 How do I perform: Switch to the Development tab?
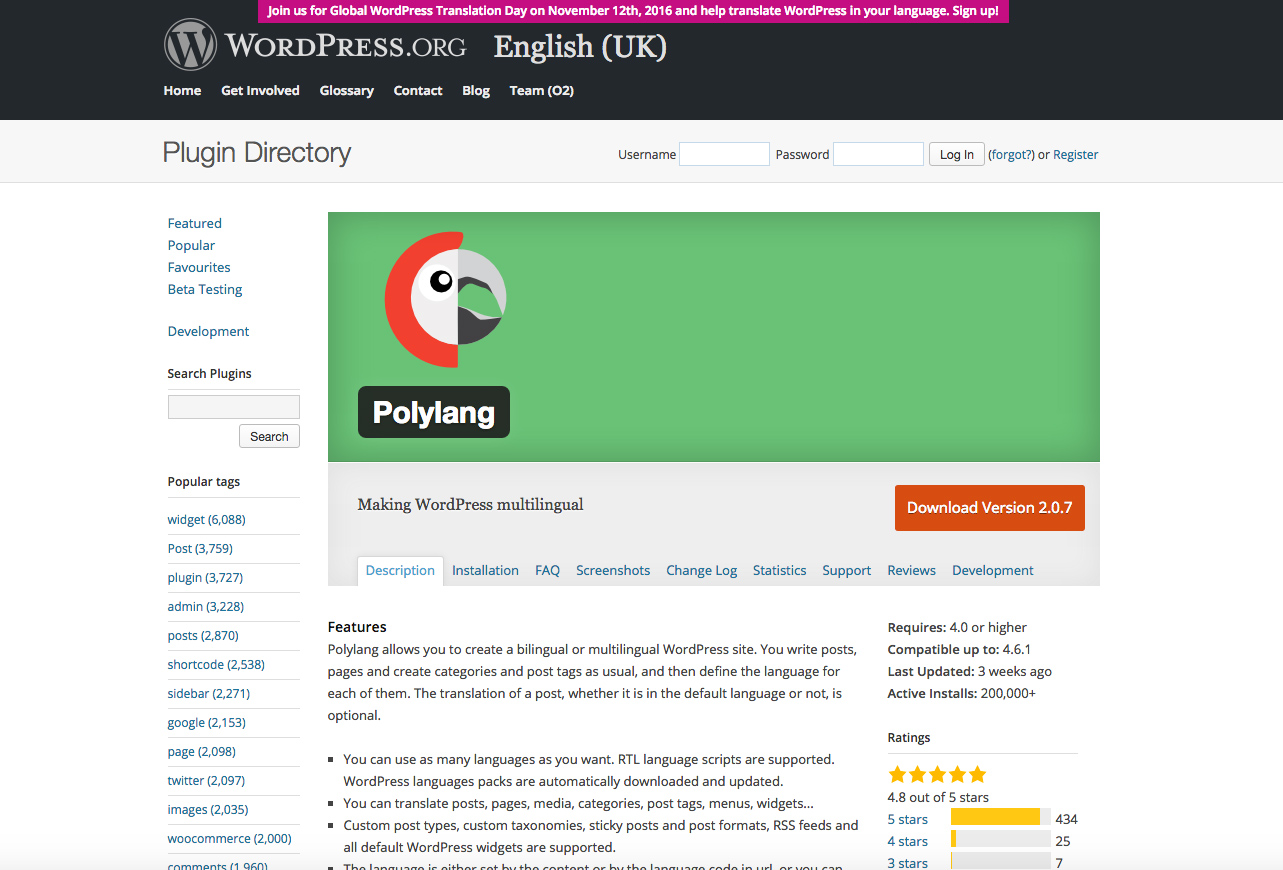(993, 570)
